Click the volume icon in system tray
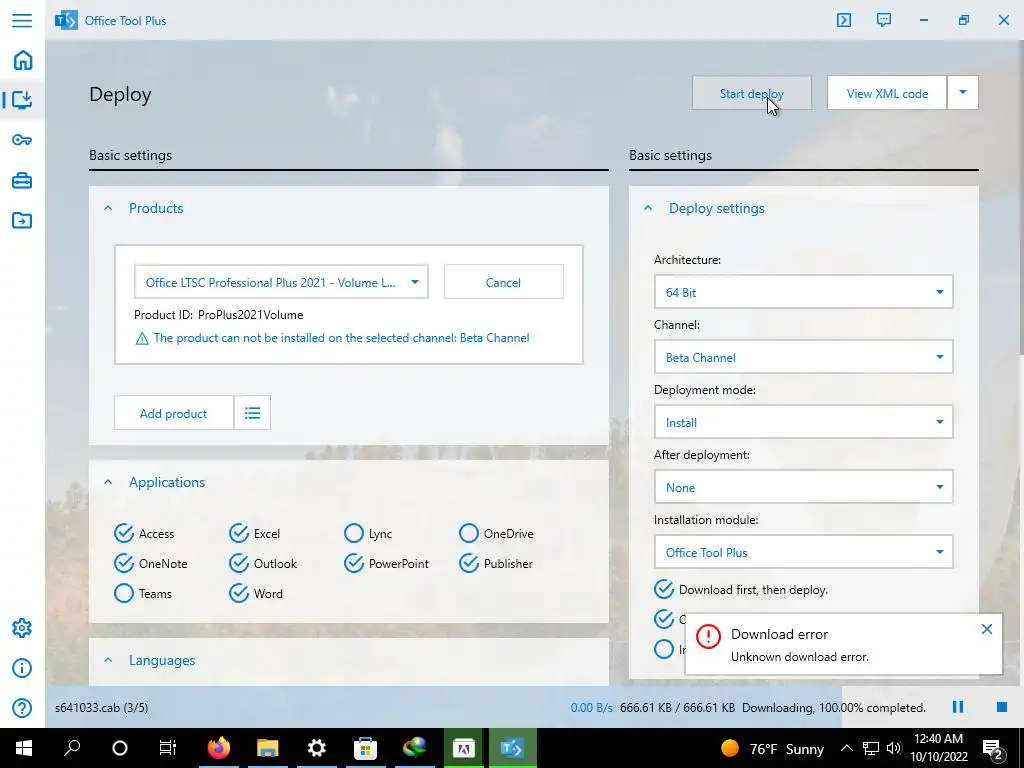Screen dimensions: 1024x768 click(894, 748)
